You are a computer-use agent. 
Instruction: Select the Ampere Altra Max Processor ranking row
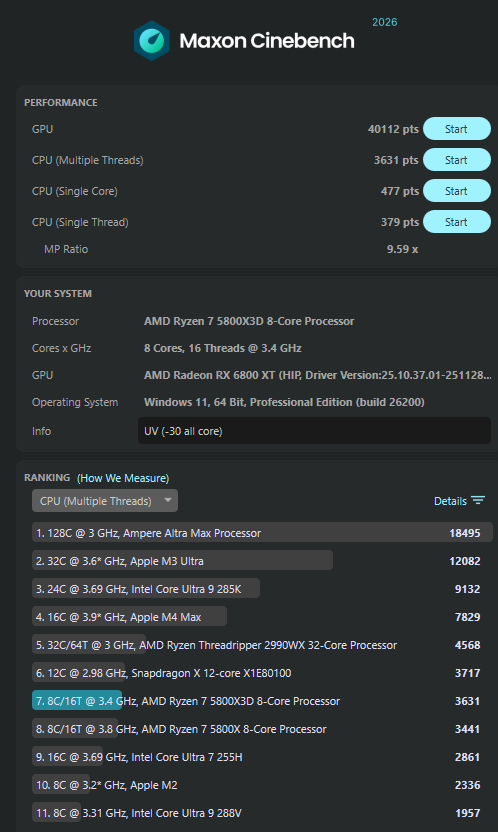pyautogui.click(x=262, y=533)
